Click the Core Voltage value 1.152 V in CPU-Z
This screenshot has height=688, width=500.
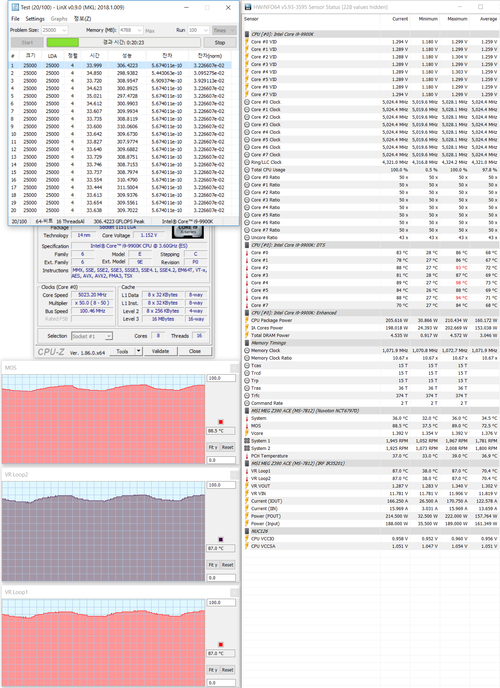[x=149, y=235]
